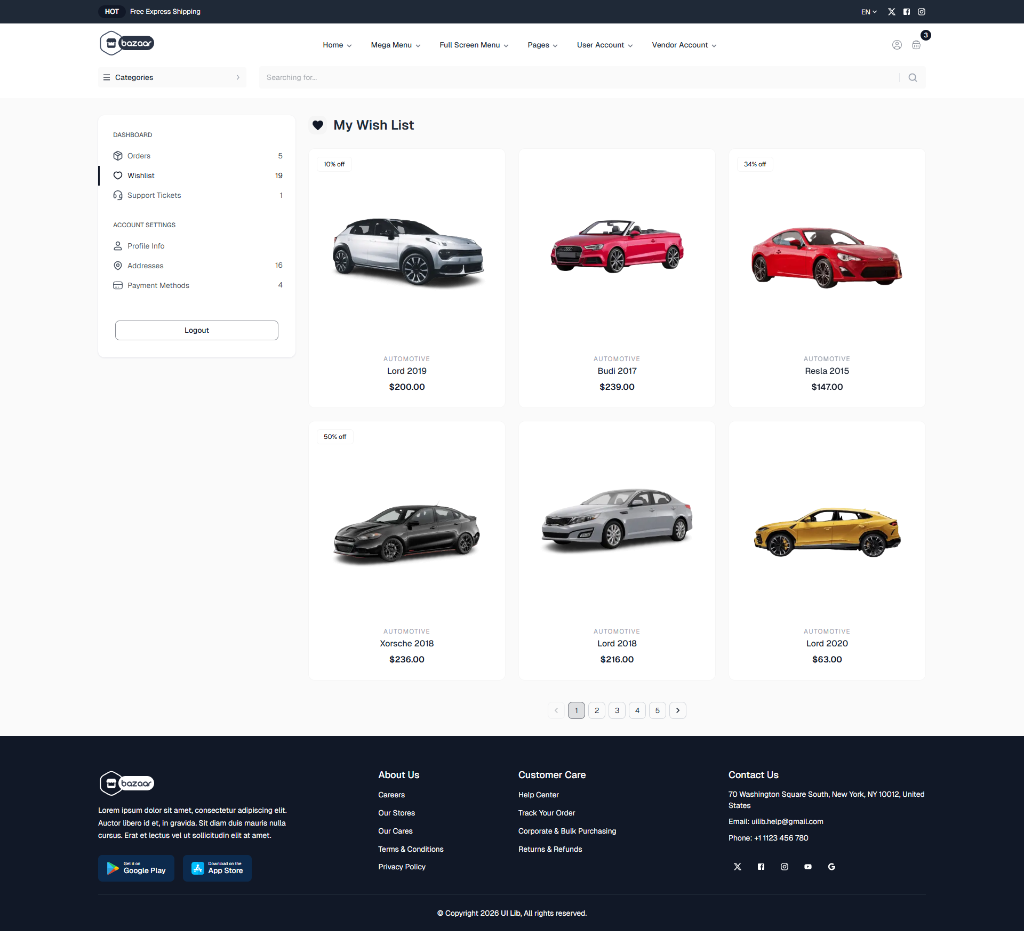The height and width of the screenshot is (931, 1024).
Task: Expand the EN language selector
Action: click(868, 12)
